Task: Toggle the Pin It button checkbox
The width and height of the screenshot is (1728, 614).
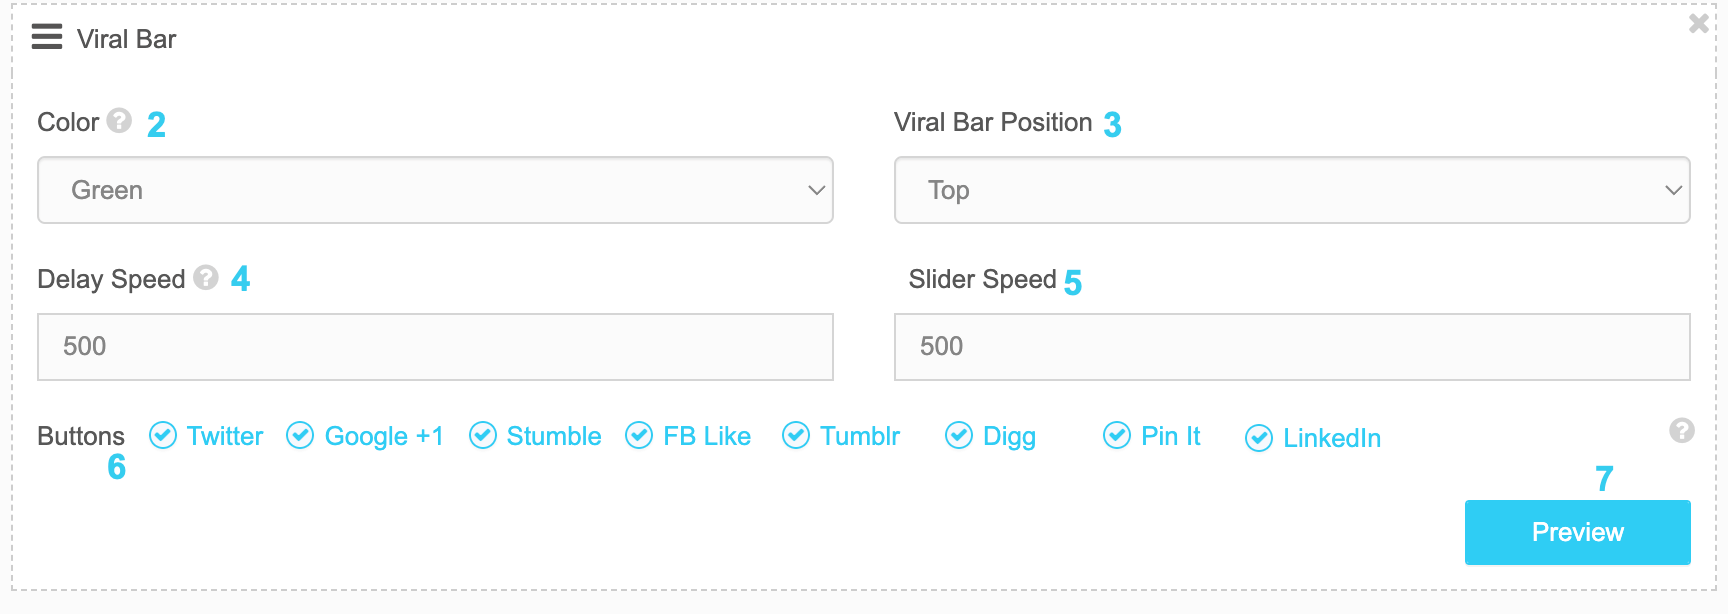Action: pos(1117,435)
